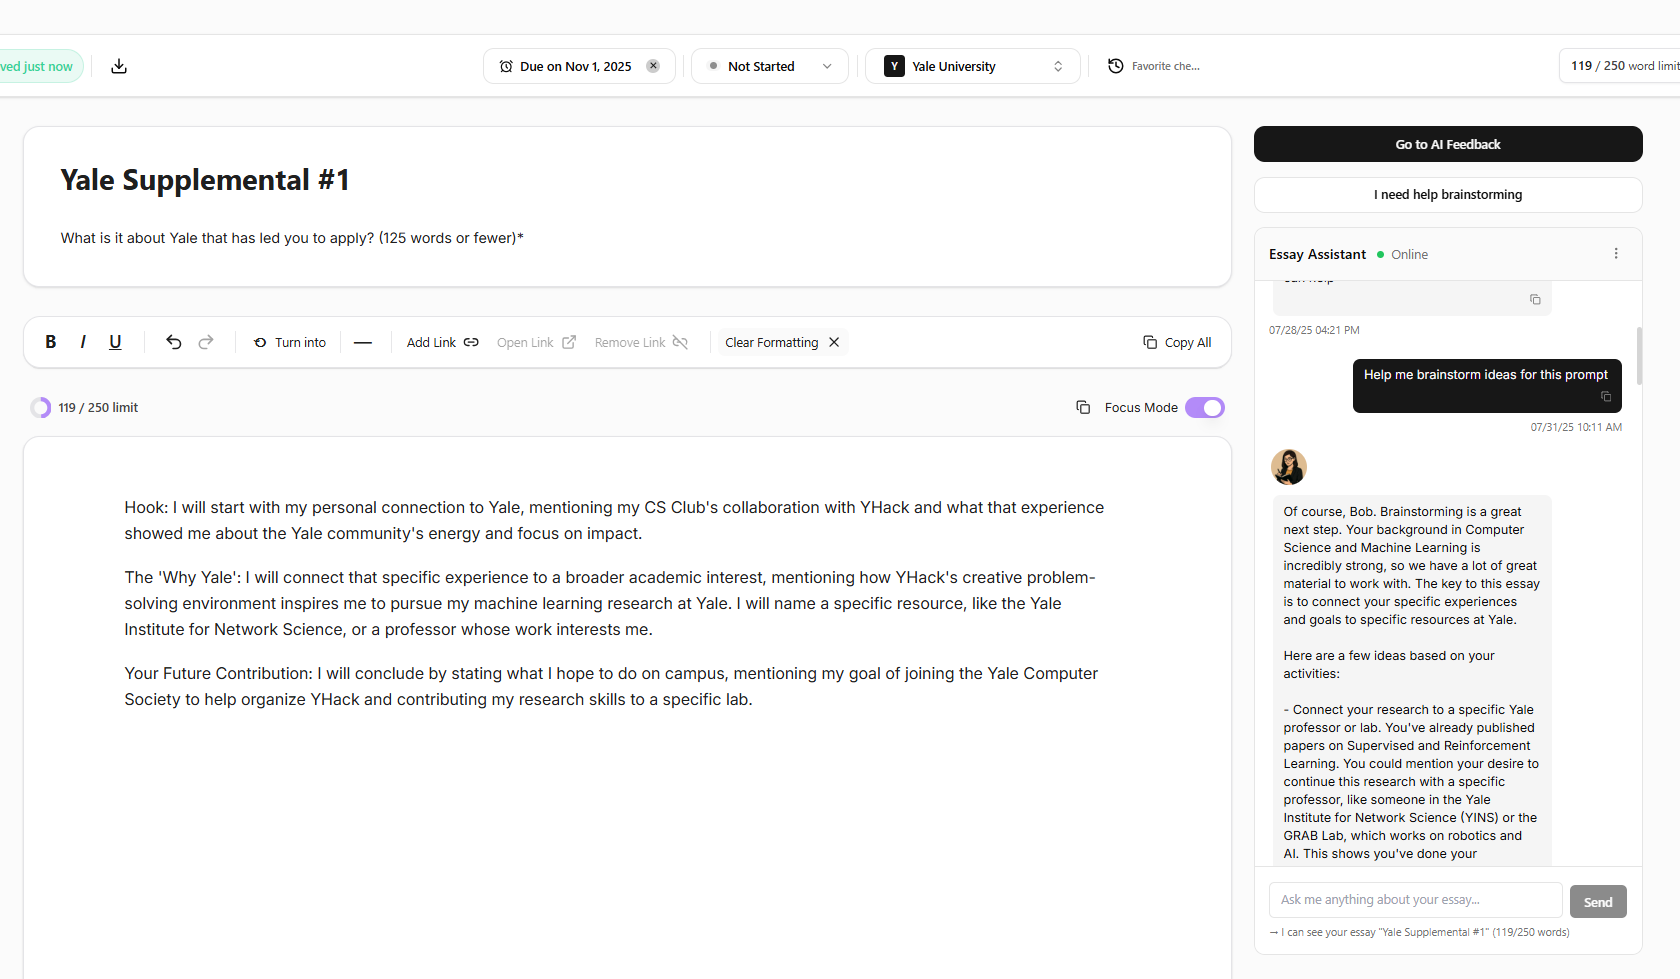The height and width of the screenshot is (979, 1680).
Task: Click Open Link
Action: tap(536, 342)
